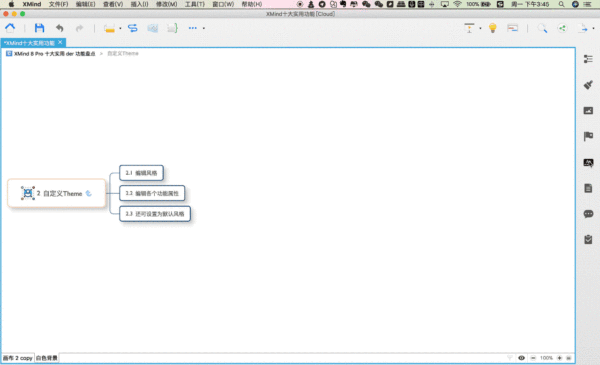
Task: Click the three-dots more tools icon
Action: 192,28
